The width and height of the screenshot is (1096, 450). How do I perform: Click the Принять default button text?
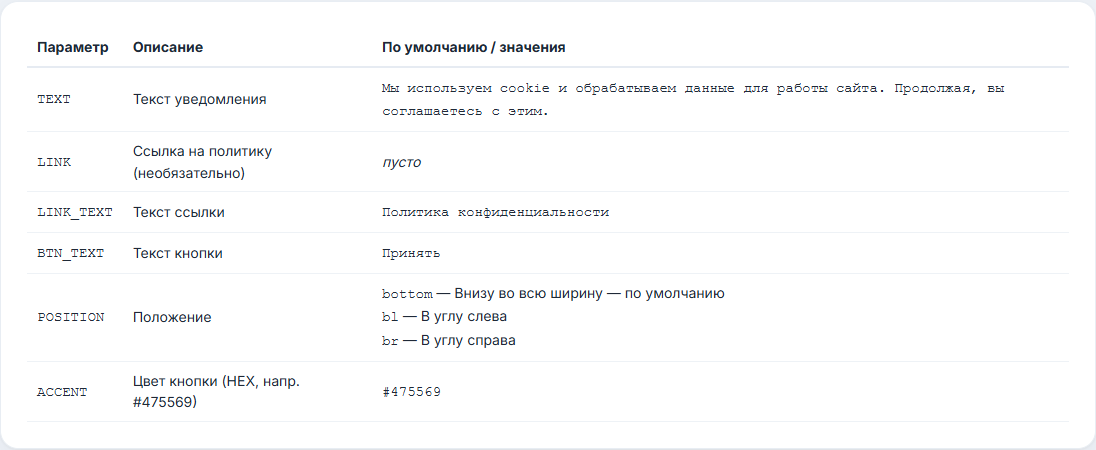tap(411, 254)
